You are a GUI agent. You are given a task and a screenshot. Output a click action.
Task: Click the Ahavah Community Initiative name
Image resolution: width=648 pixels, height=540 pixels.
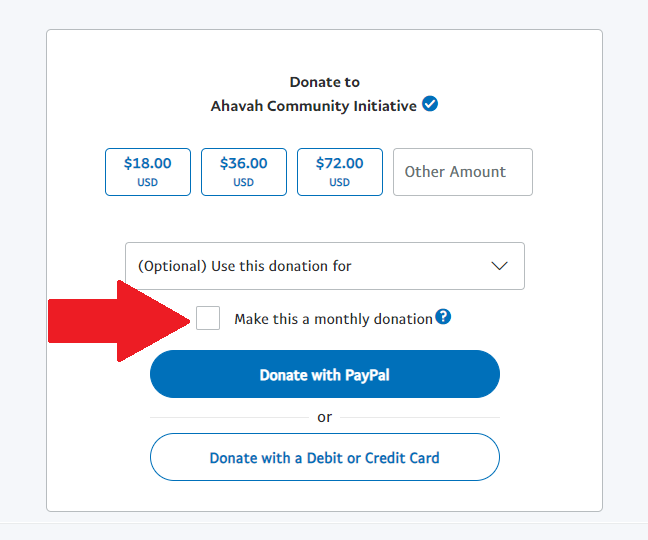(314, 106)
